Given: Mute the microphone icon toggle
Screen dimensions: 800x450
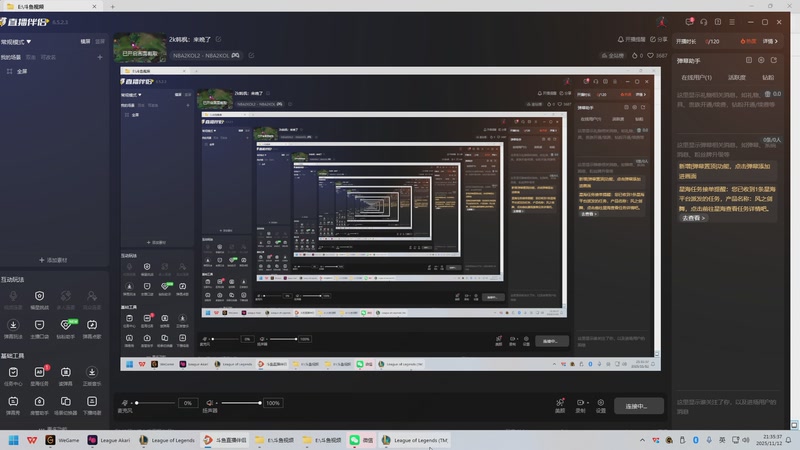Looking at the screenshot, I should [x=124, y=403].
